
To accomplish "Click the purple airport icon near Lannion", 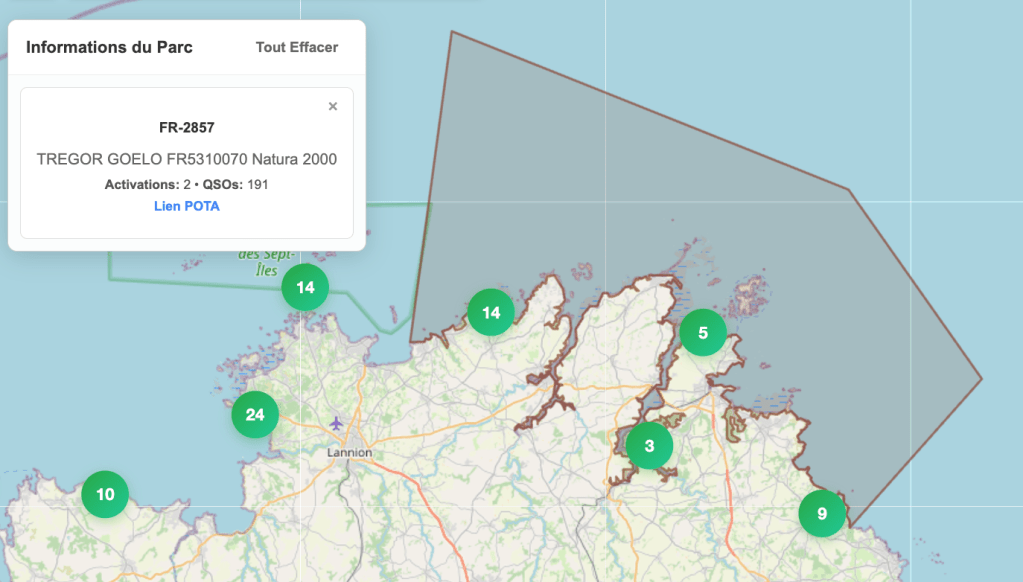I will click(x=336, y=422).
